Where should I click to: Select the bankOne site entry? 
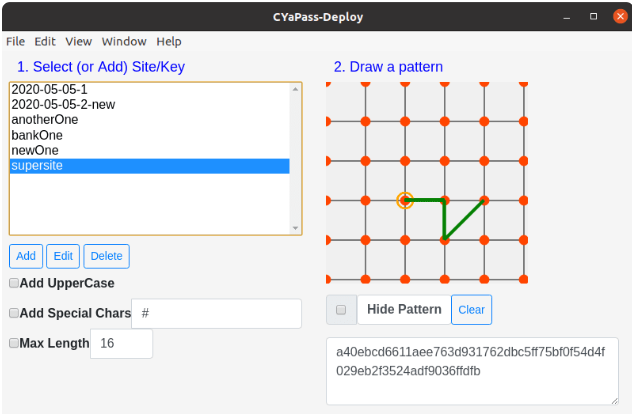click(x=37, y=135)
